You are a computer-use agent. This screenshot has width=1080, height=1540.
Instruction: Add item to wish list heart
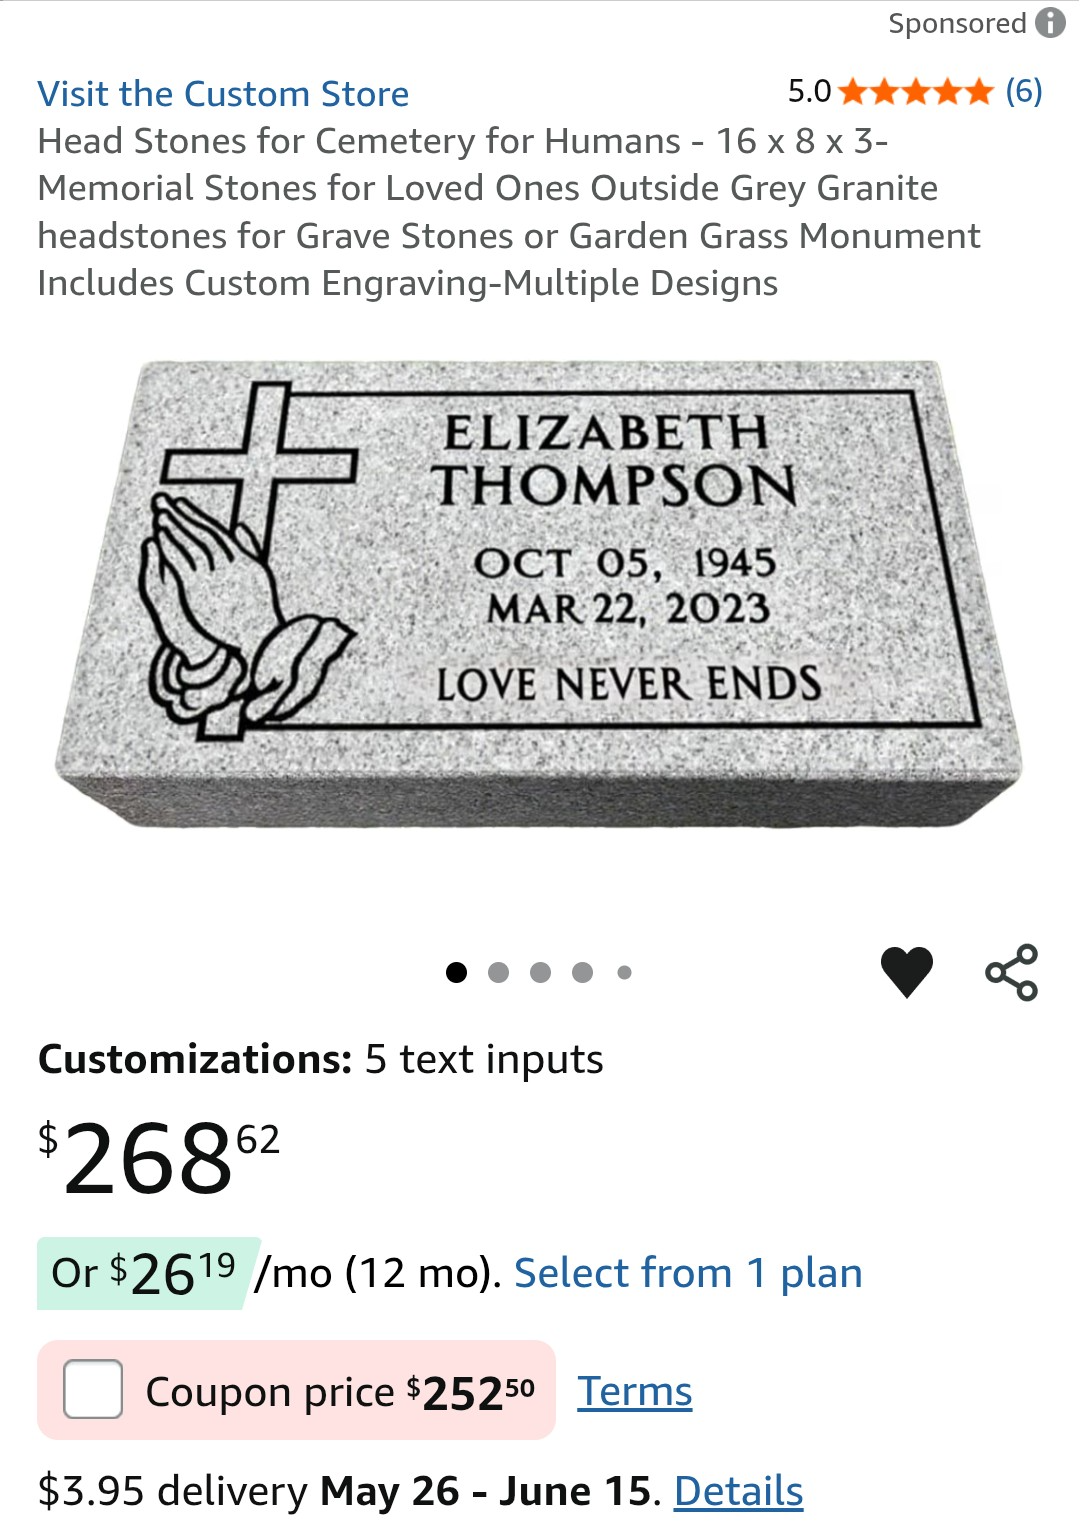(907, 972)
